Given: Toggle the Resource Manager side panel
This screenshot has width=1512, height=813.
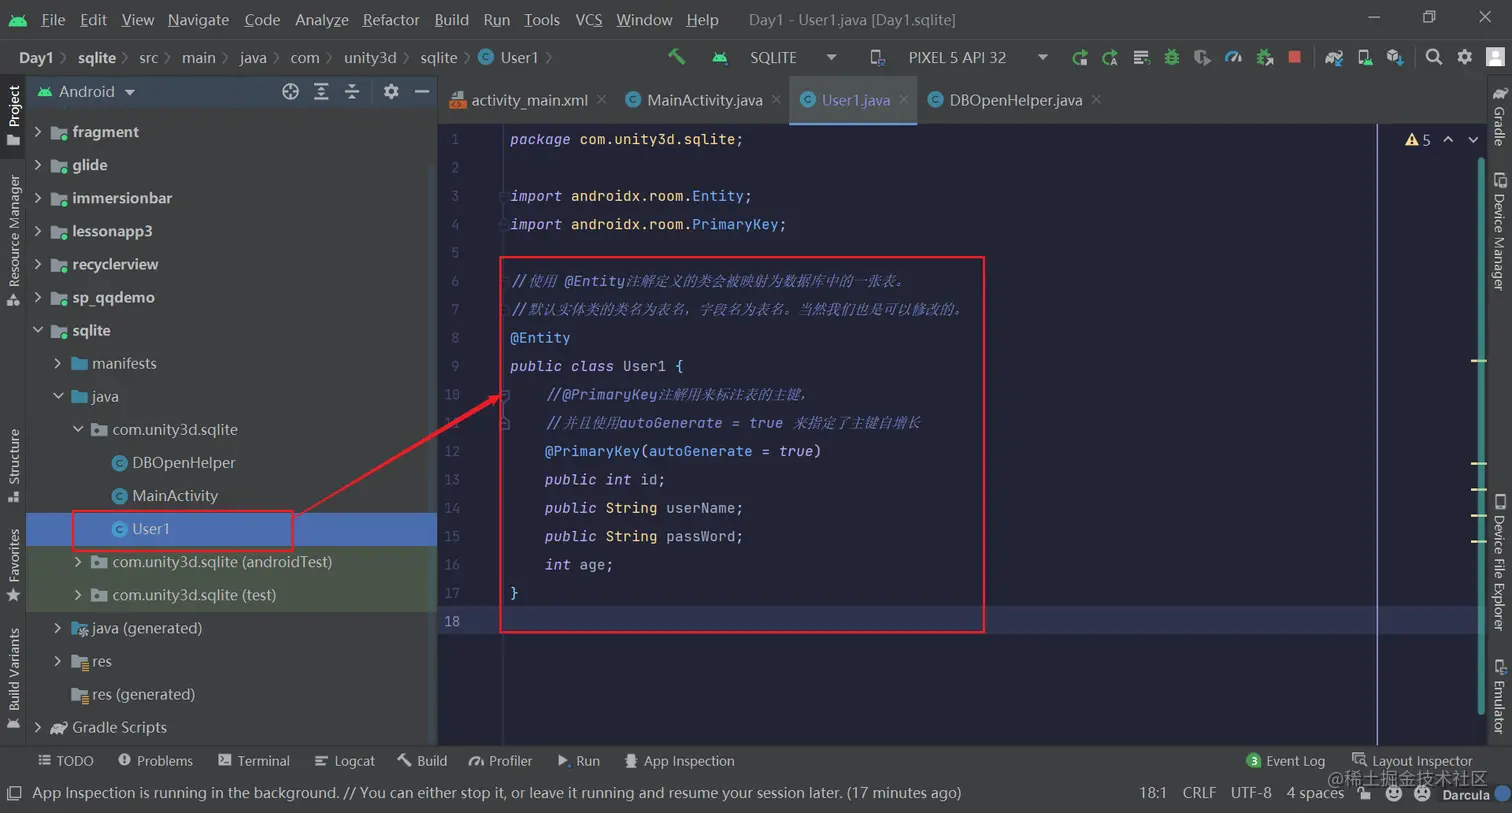Looking at the screenshot, I should tap(13, 240).
